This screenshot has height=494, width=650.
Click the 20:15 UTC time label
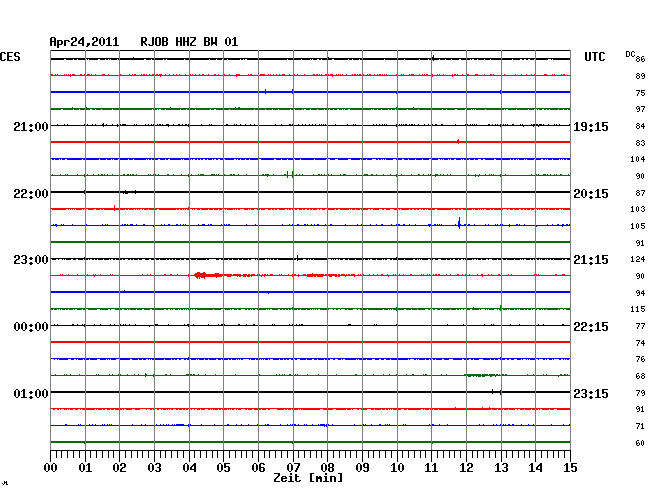(x=591, y=194)
